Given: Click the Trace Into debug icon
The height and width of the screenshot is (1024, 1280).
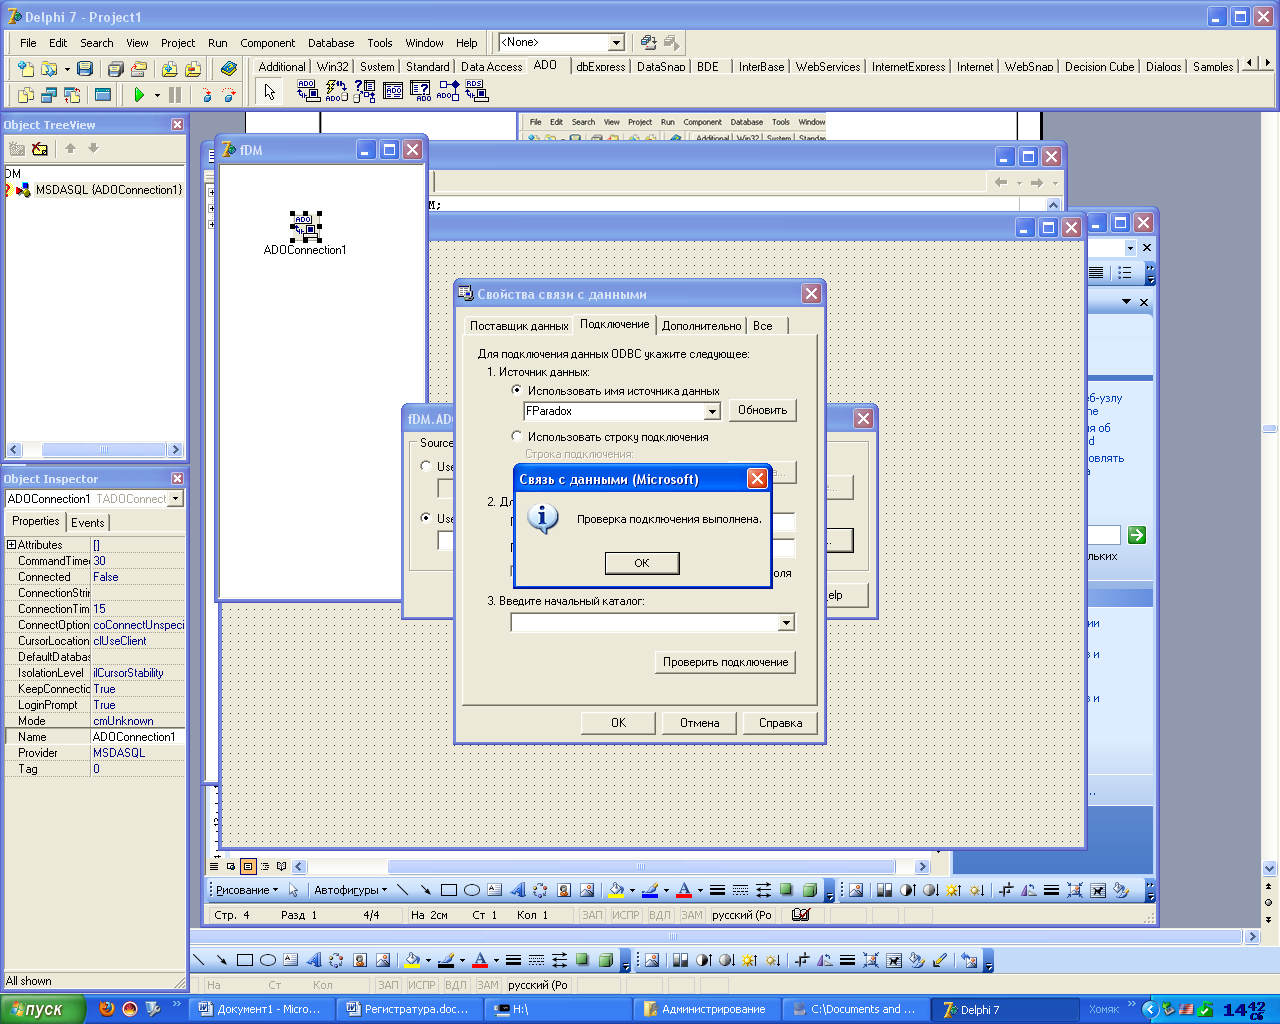Looking at the screenshot, I should pyautogui.click(x=206, y=95).
